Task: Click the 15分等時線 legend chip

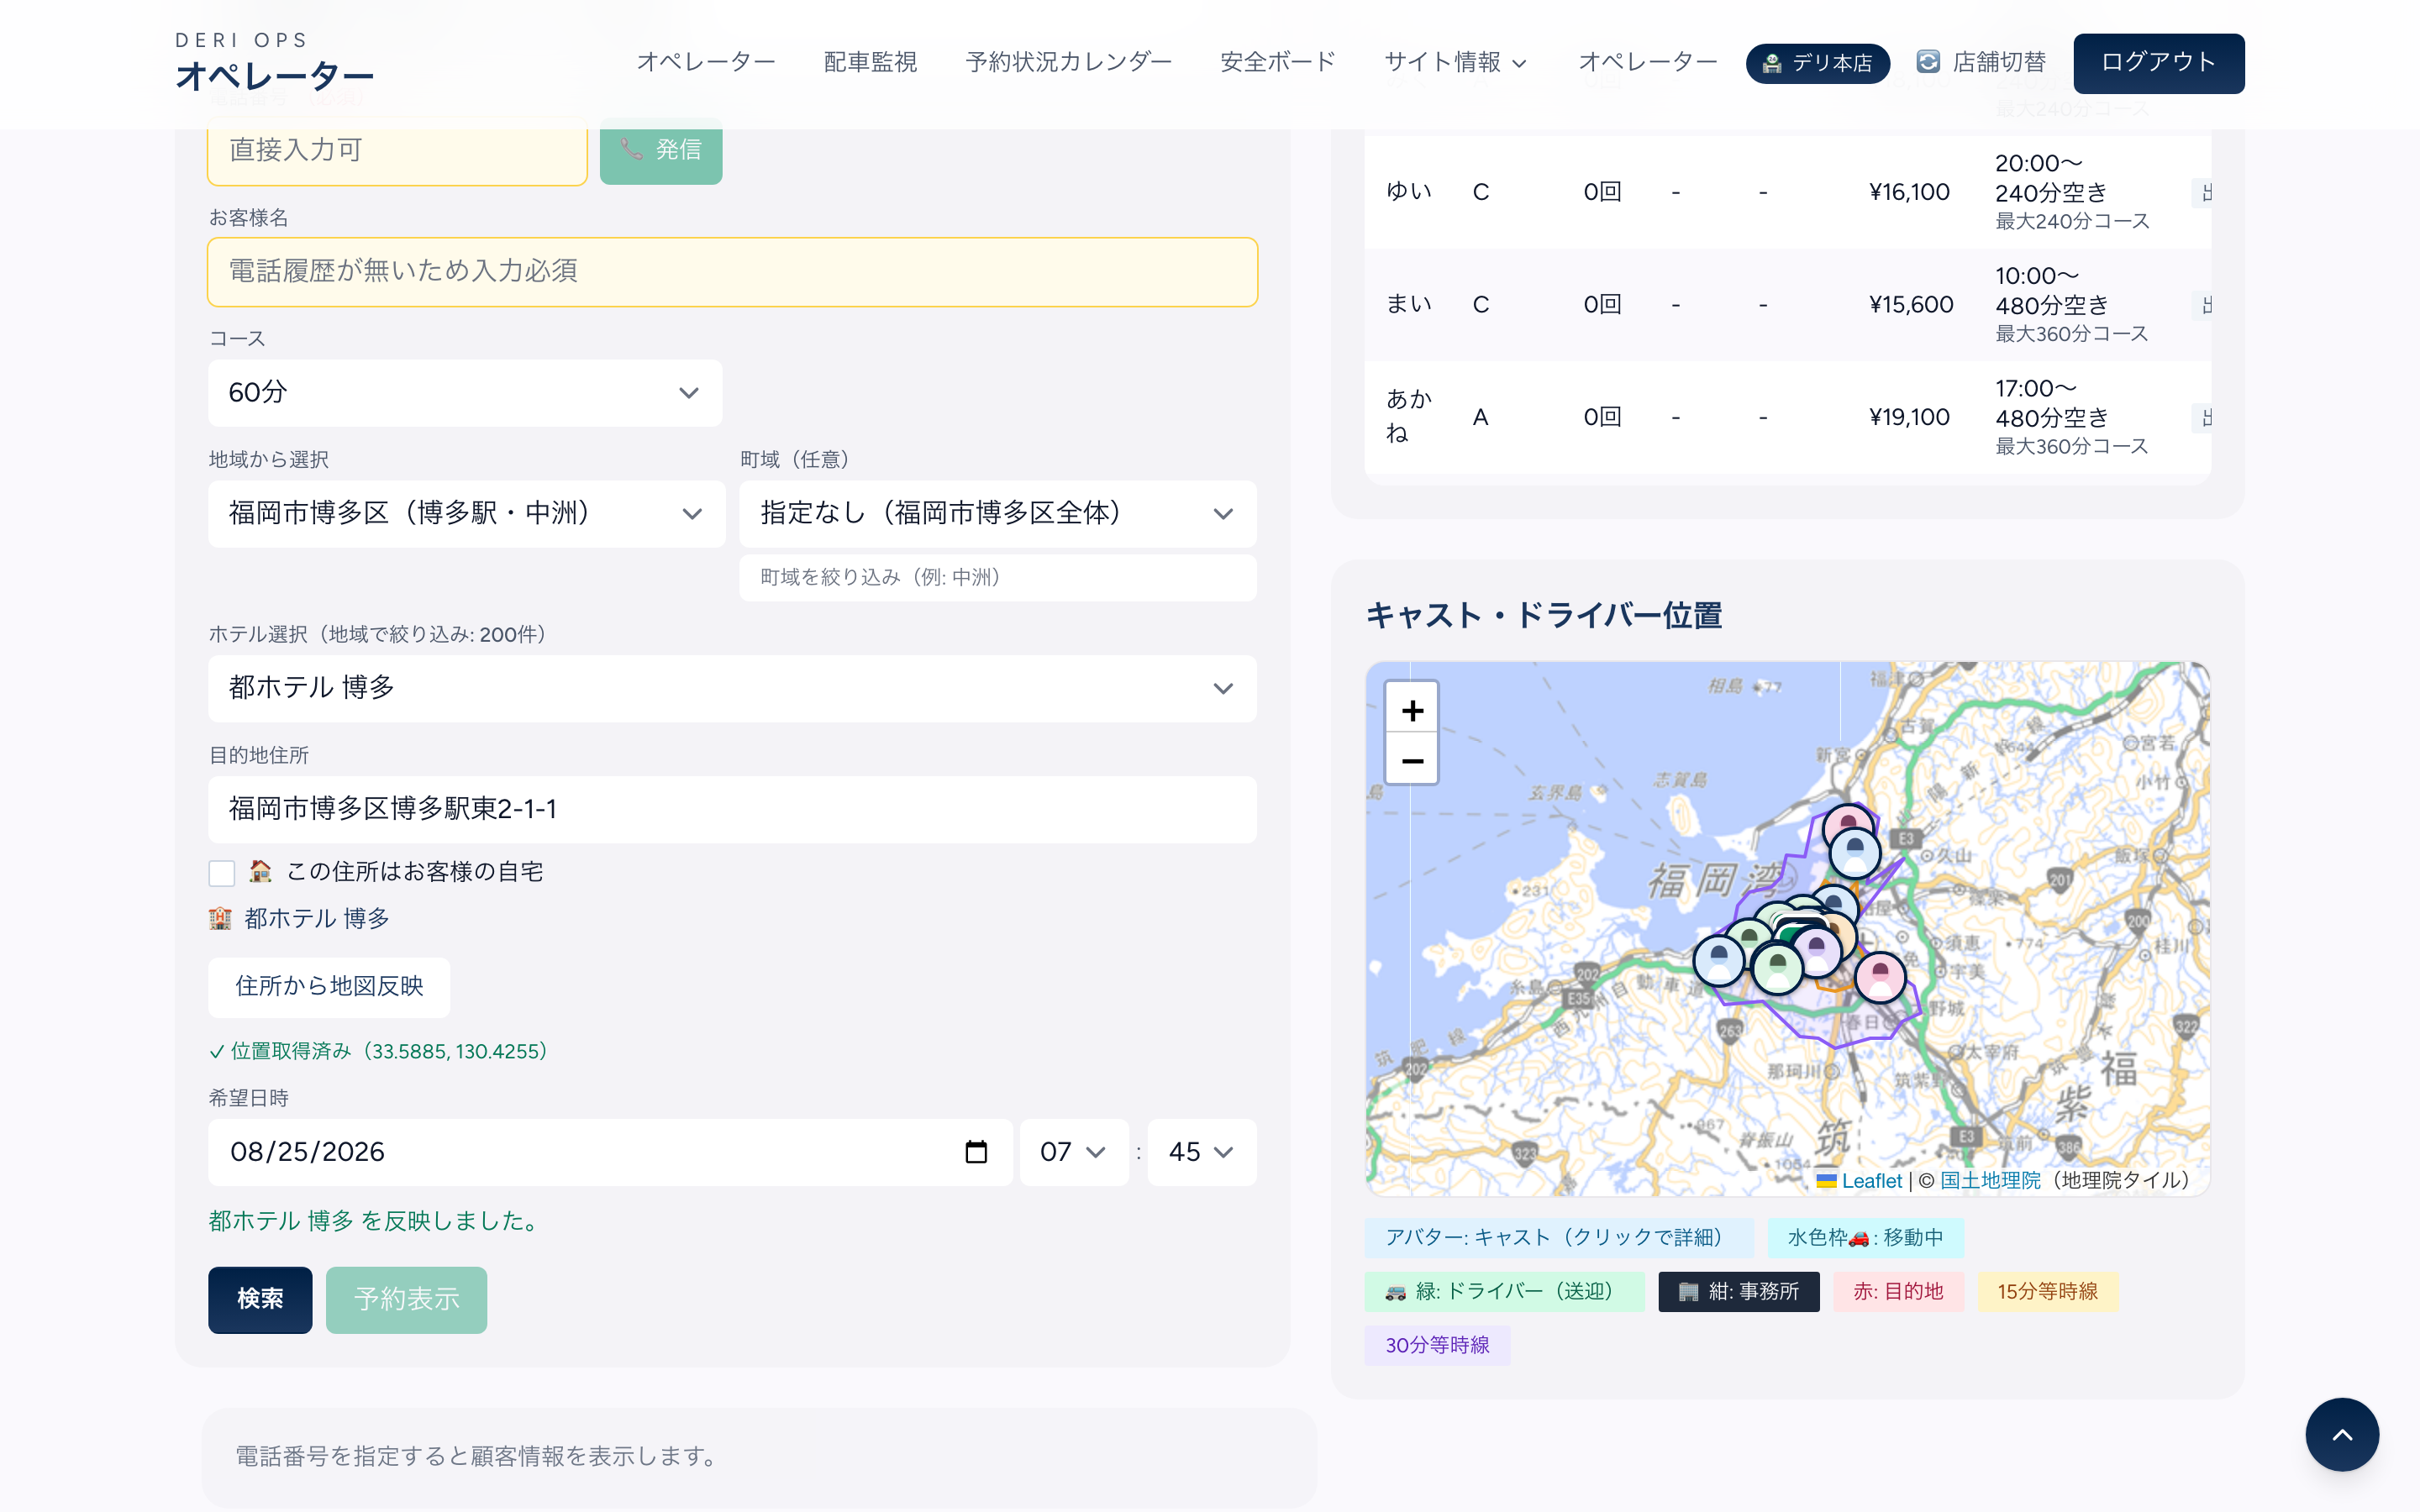Action: 2047,1291
